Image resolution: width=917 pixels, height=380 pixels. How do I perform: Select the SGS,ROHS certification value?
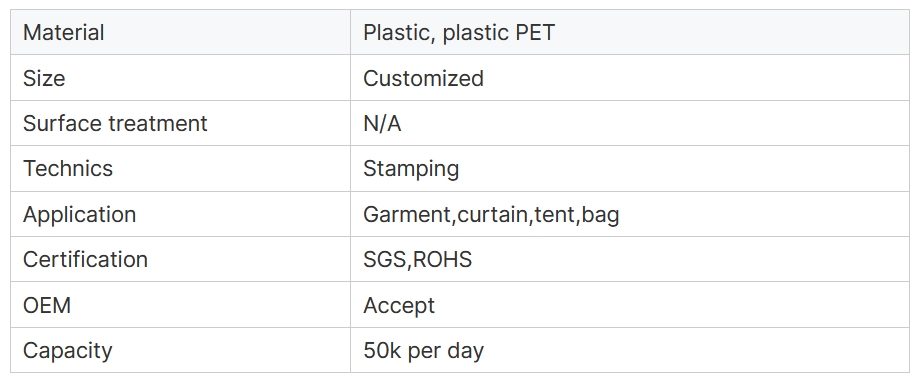click(418, 260)
